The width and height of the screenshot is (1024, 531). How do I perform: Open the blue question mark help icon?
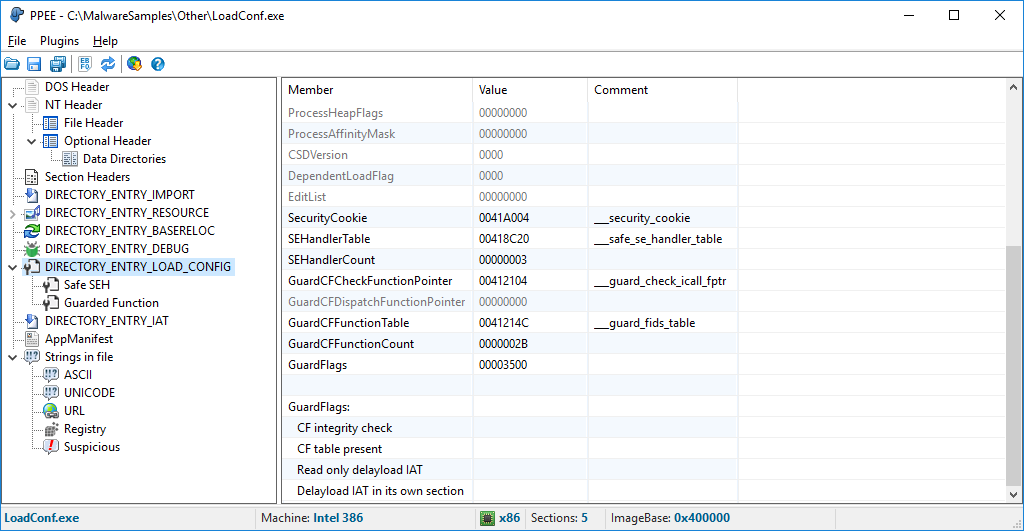(x=157, y=64)
